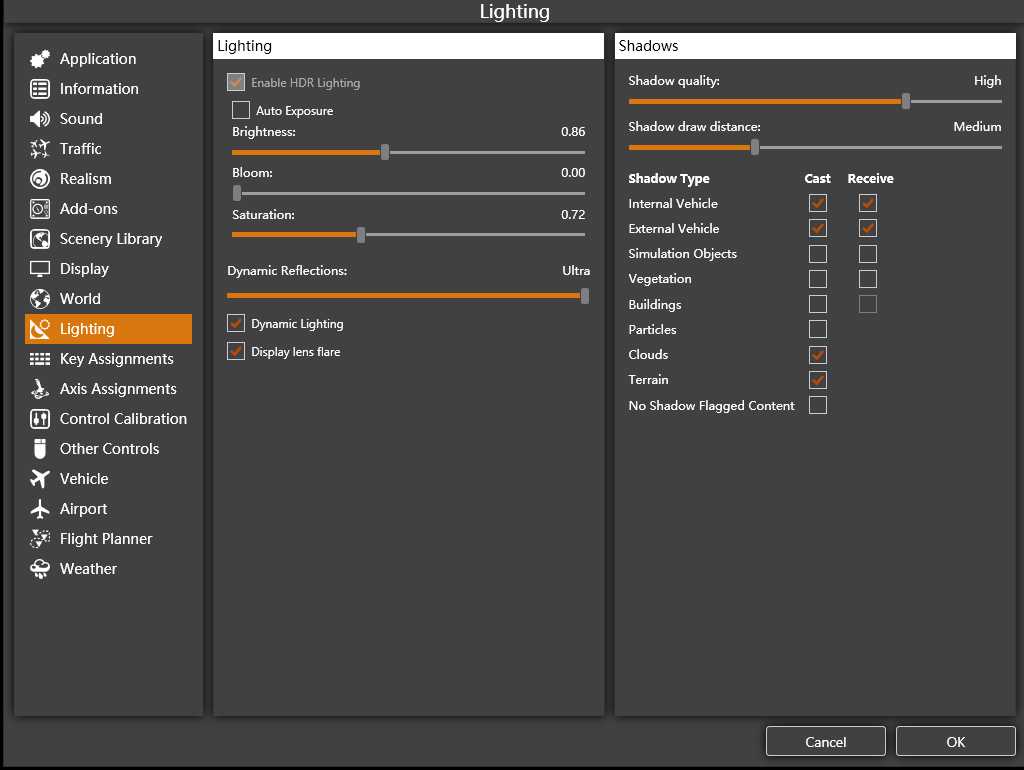The width and height of the screenshot is (1024, 770).
Task: Enable Simulation Objects Cast shadow
Action: [x=818, y=253]
